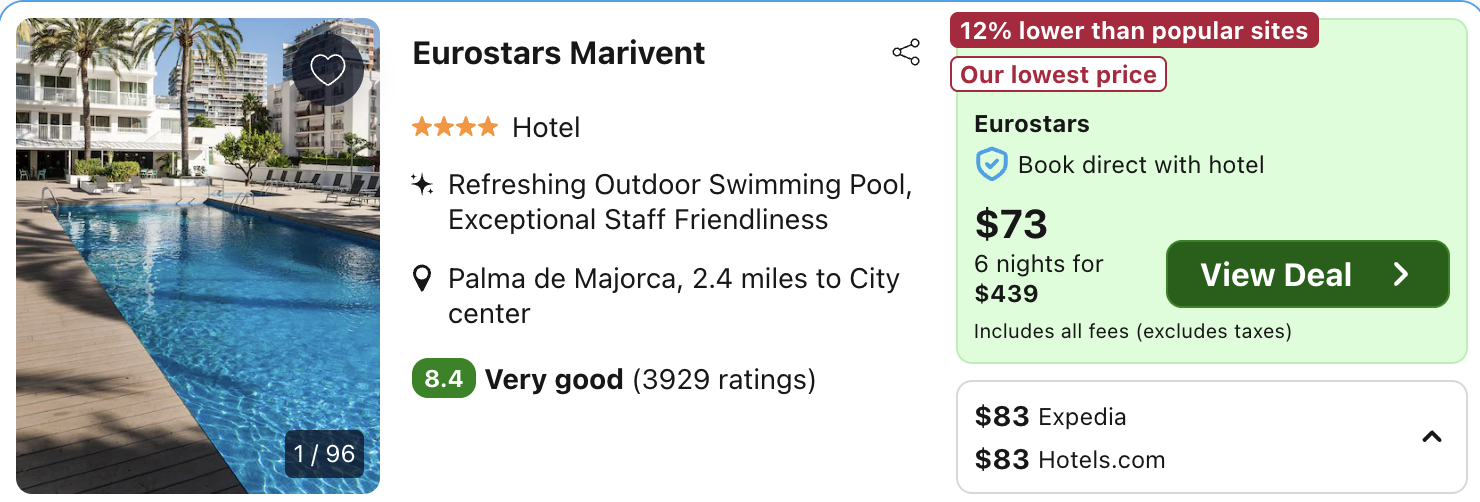Click the 12% lower than popular sites badge
The height and width of the screenshot is (502, 1480).
pos(1134,31)
